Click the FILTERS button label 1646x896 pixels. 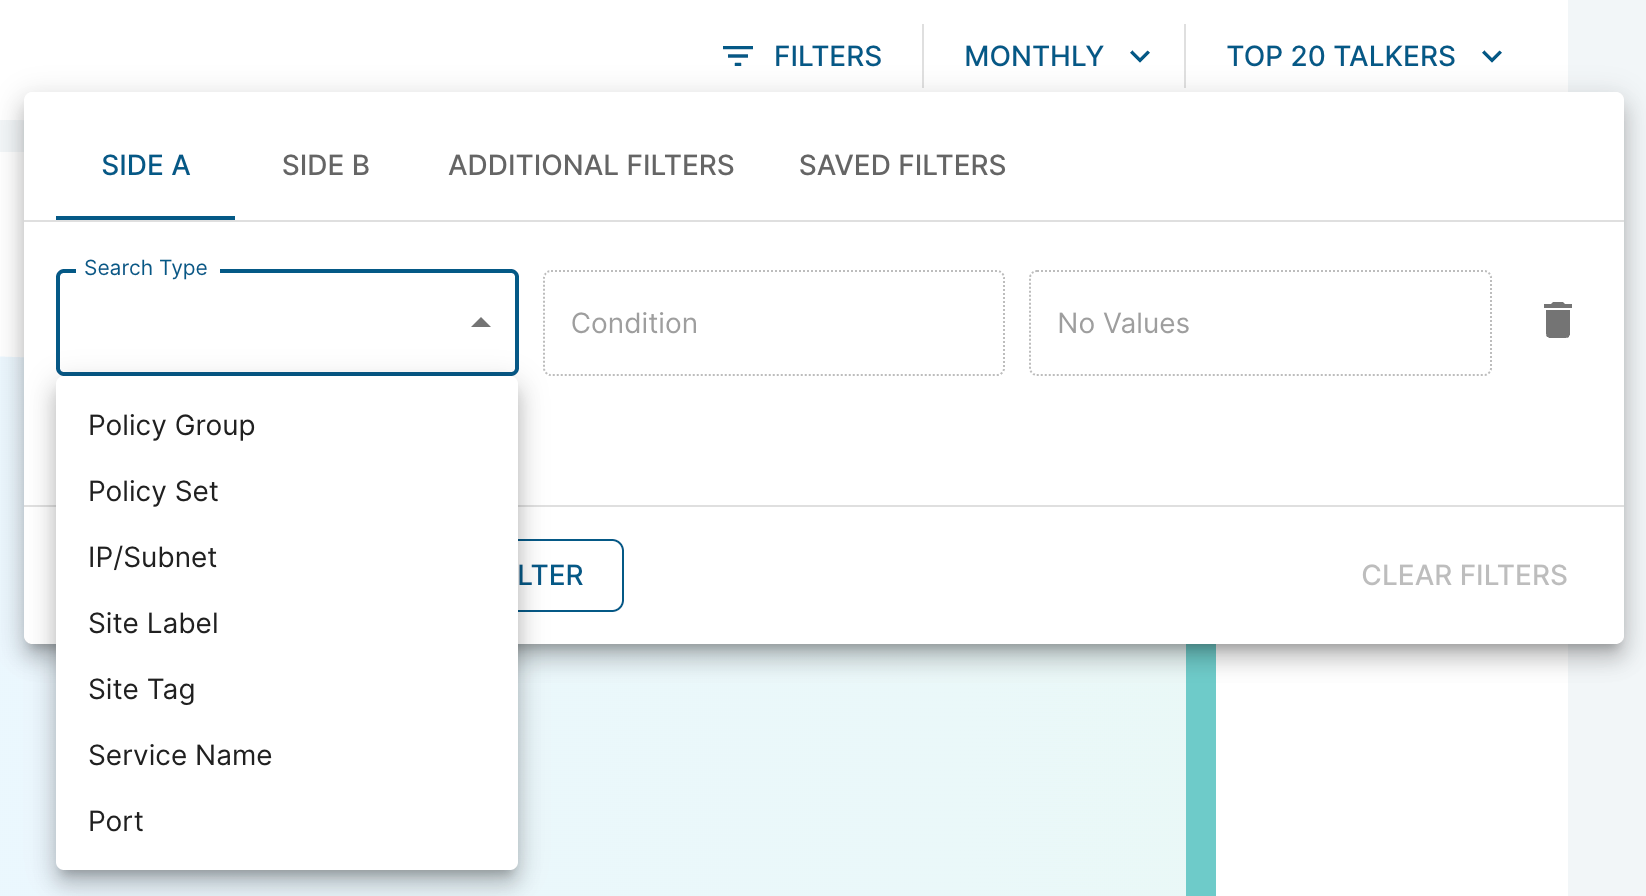[x=827, y=56]
